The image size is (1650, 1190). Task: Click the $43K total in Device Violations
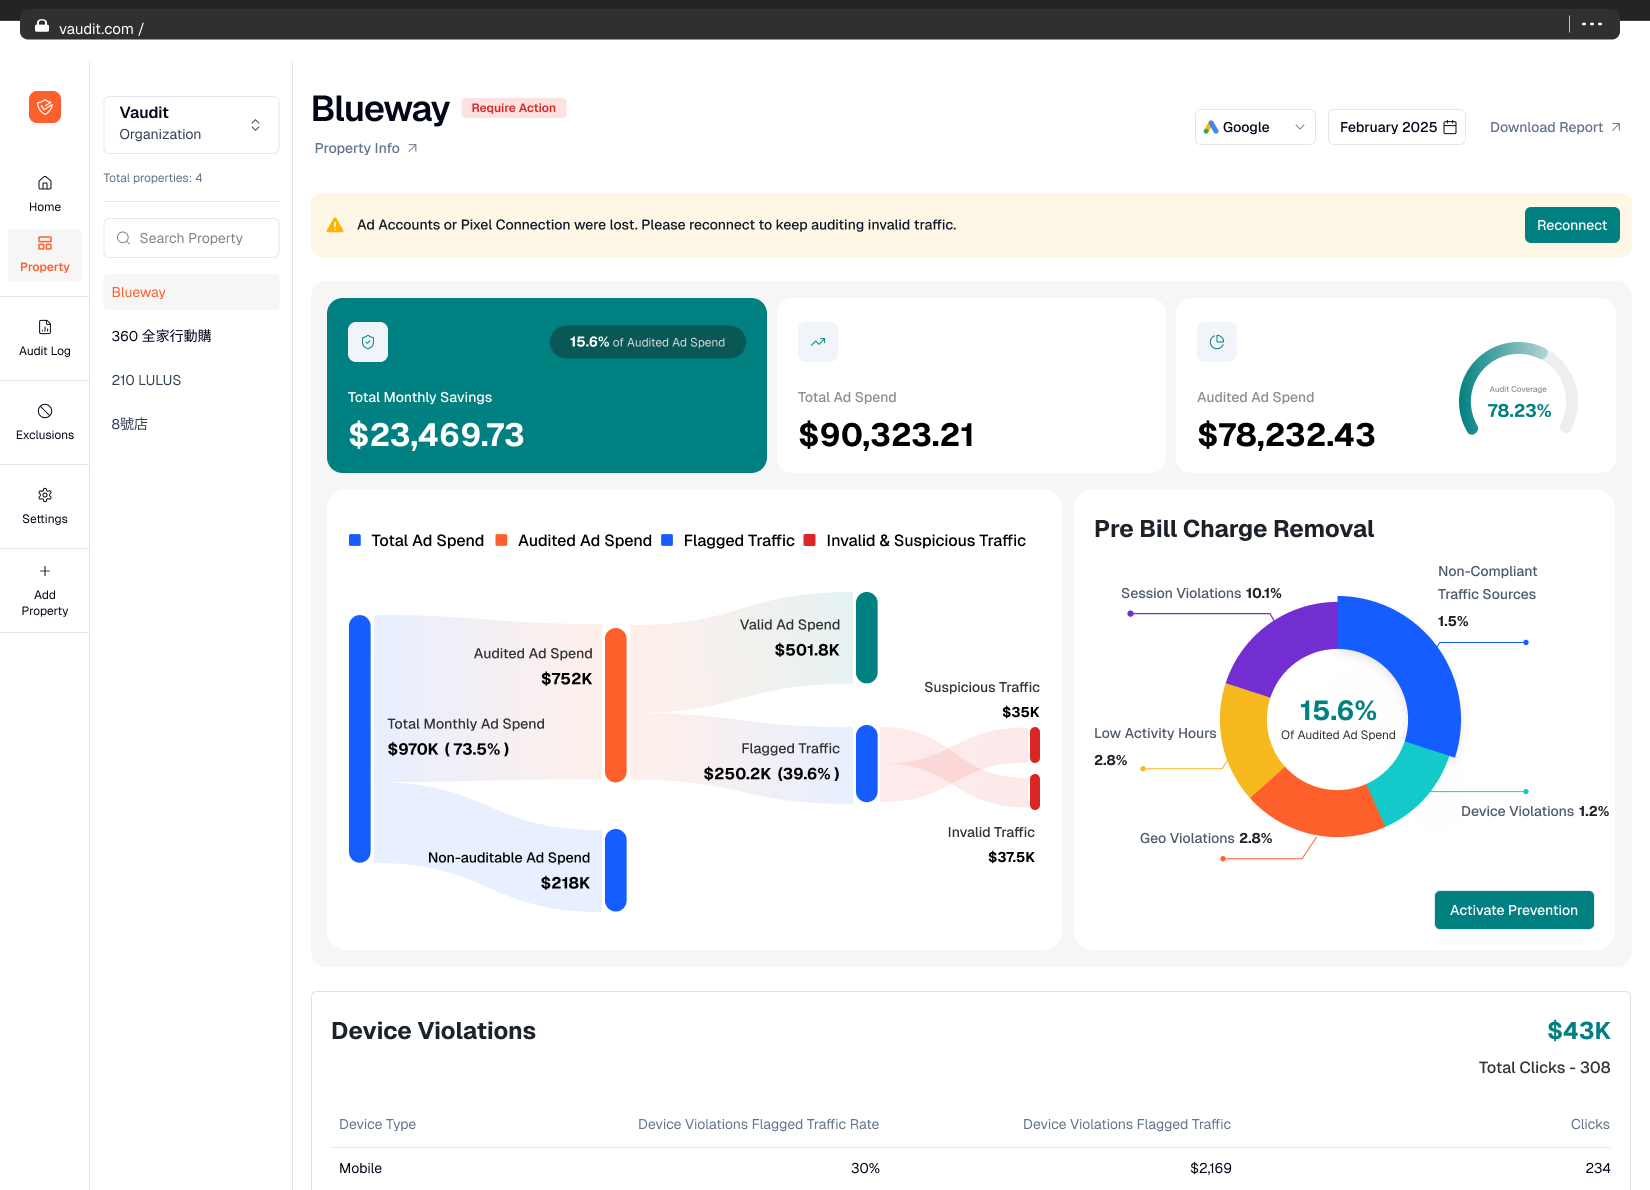point(1579,1031)
